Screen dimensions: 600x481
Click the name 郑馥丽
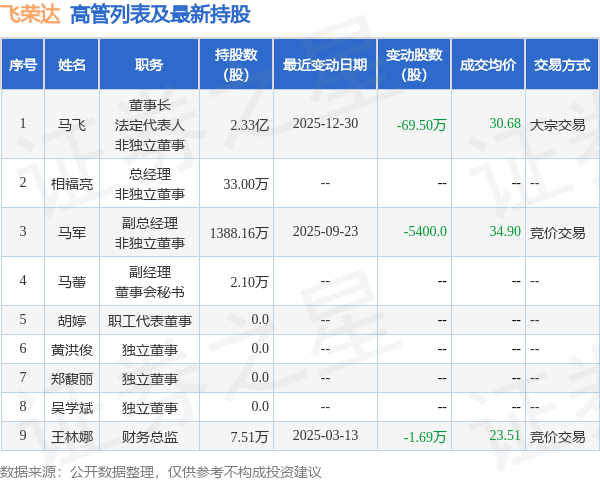[x=72, y=378]
